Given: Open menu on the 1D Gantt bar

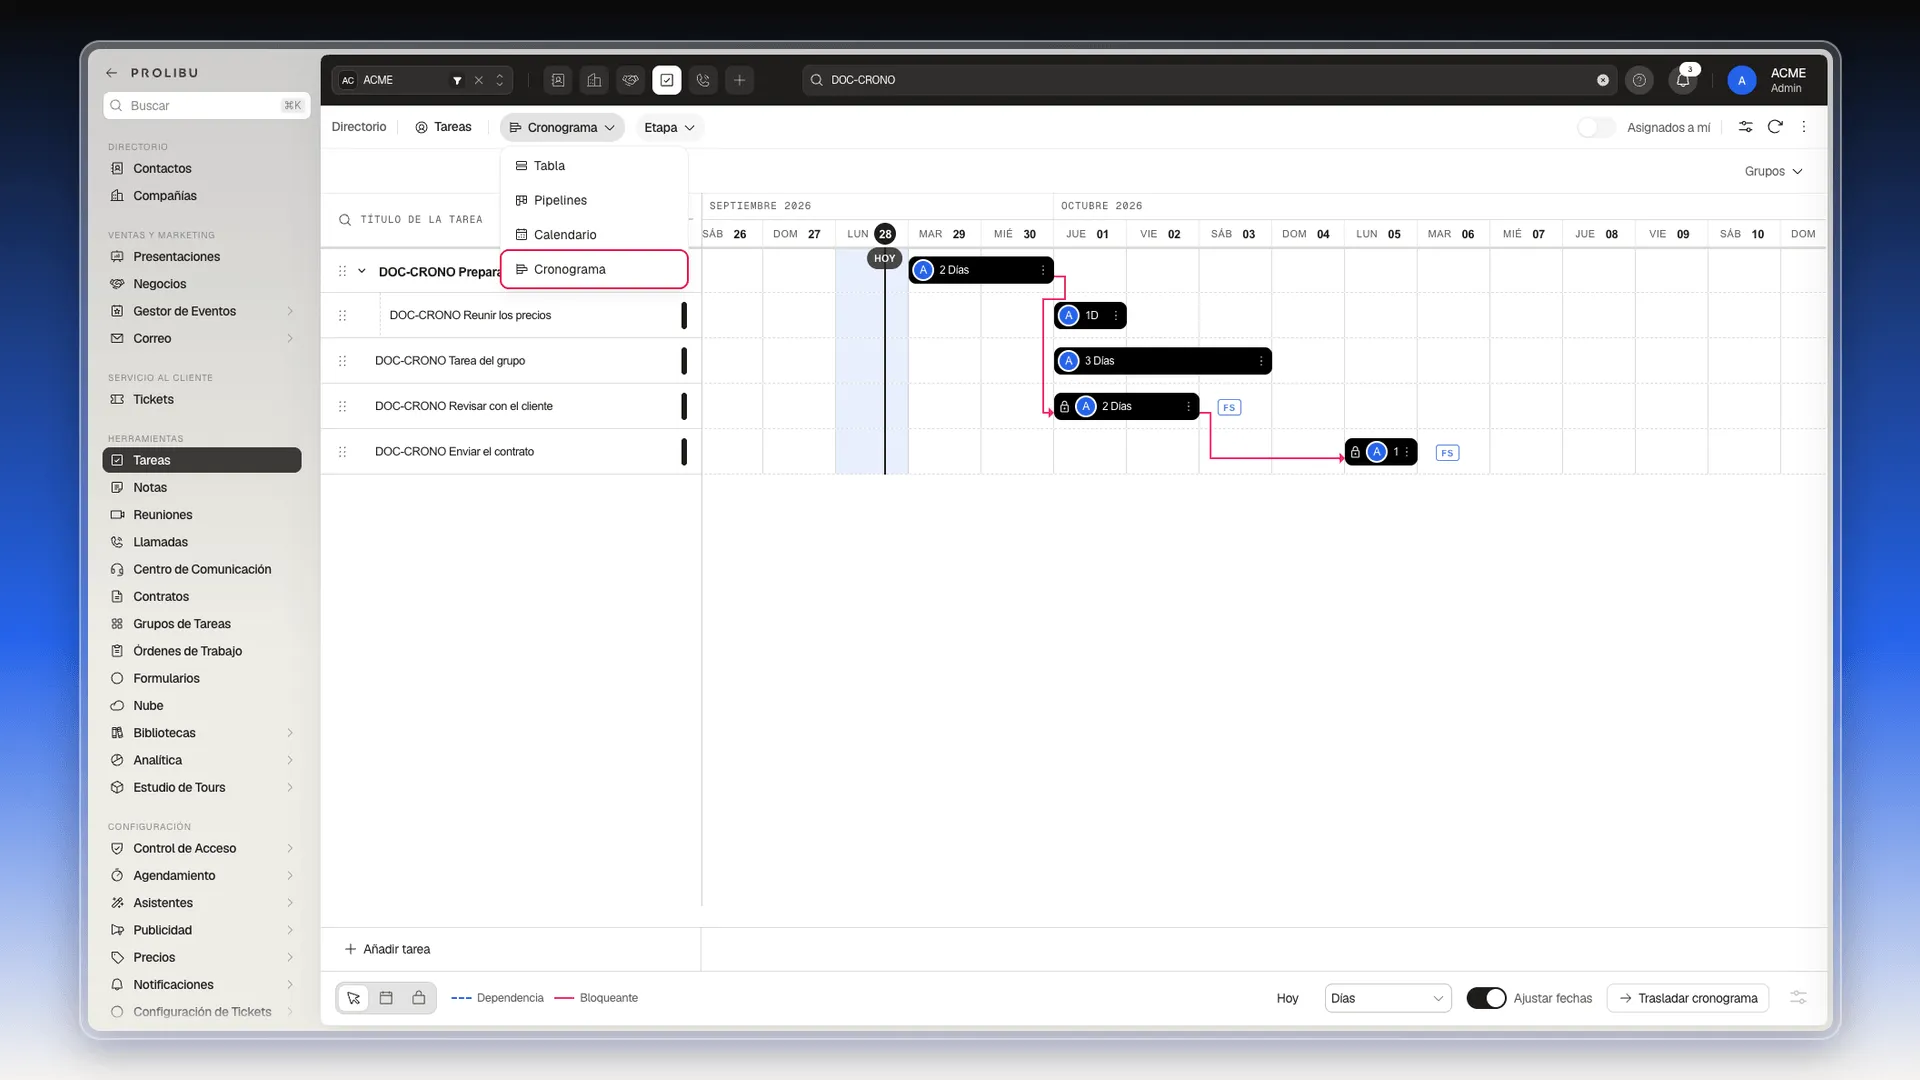Looking at the screenshot, I should (x=1116, y=316).
